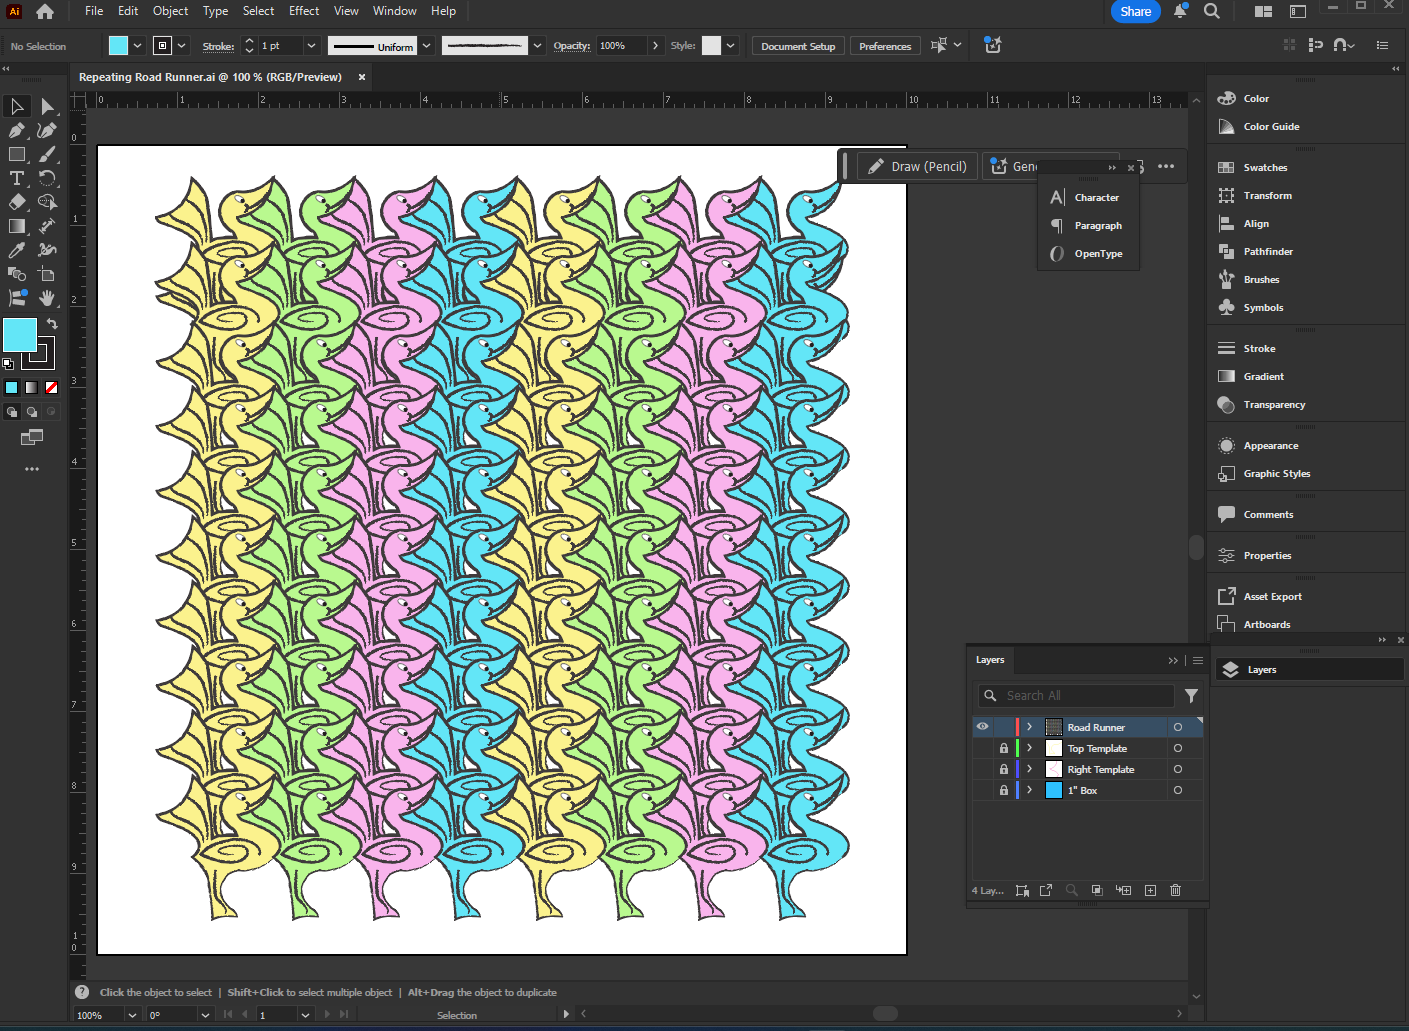Screen dimensions: 1409x1031
Task: Select the Direct Selection tool
Action: pyautogui.click(x=47, y=106)
